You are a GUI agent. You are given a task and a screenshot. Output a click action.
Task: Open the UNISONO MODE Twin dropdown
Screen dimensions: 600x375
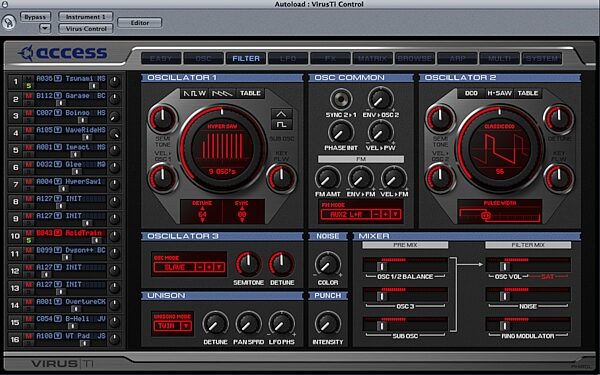click(x=186, y=326)
